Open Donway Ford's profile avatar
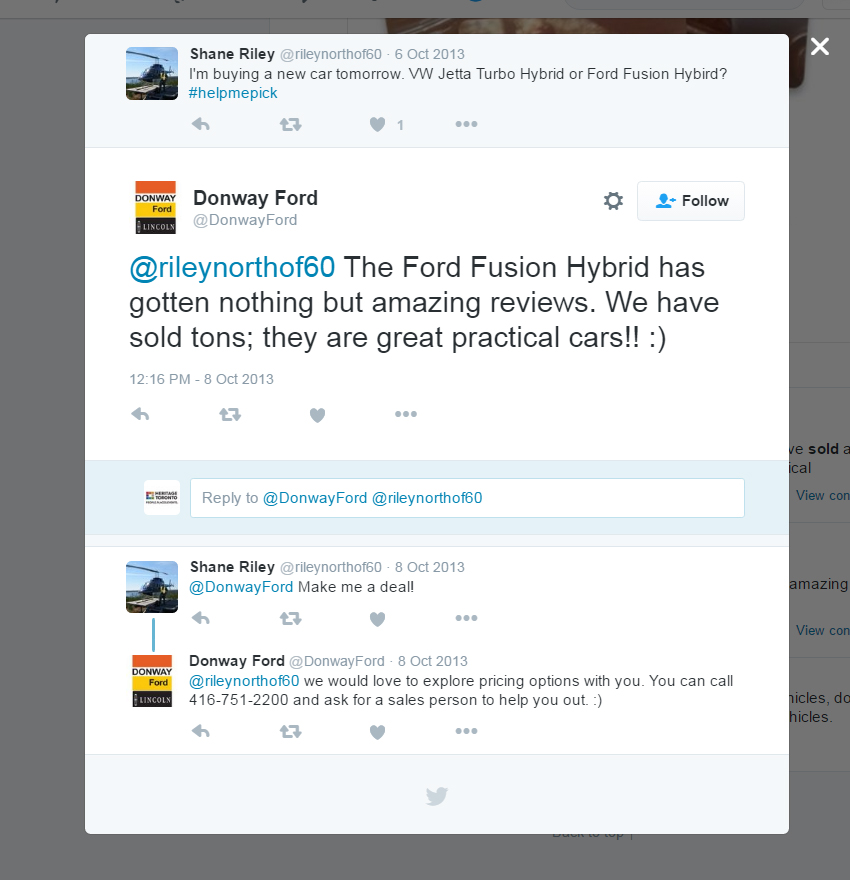The width and height of the screenshot is (850, 880). (155, 207)
